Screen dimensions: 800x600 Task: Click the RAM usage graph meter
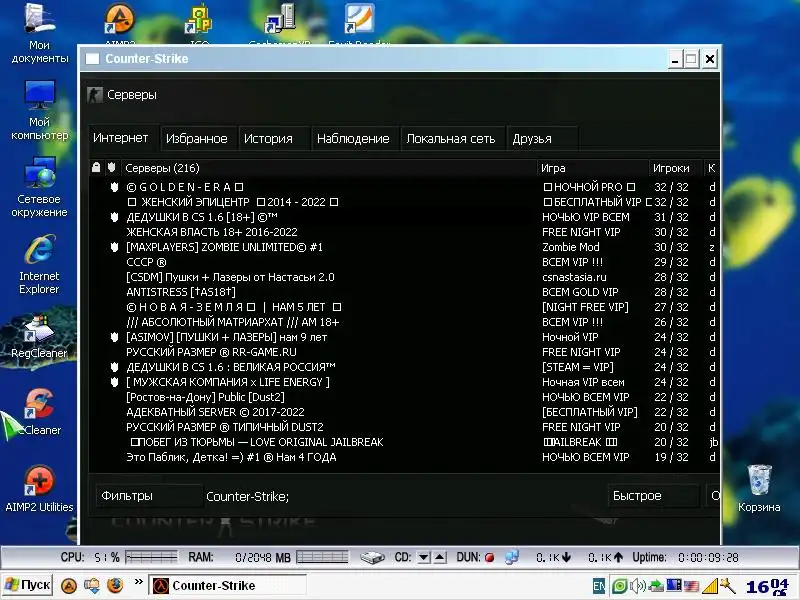tap(322, 557)
